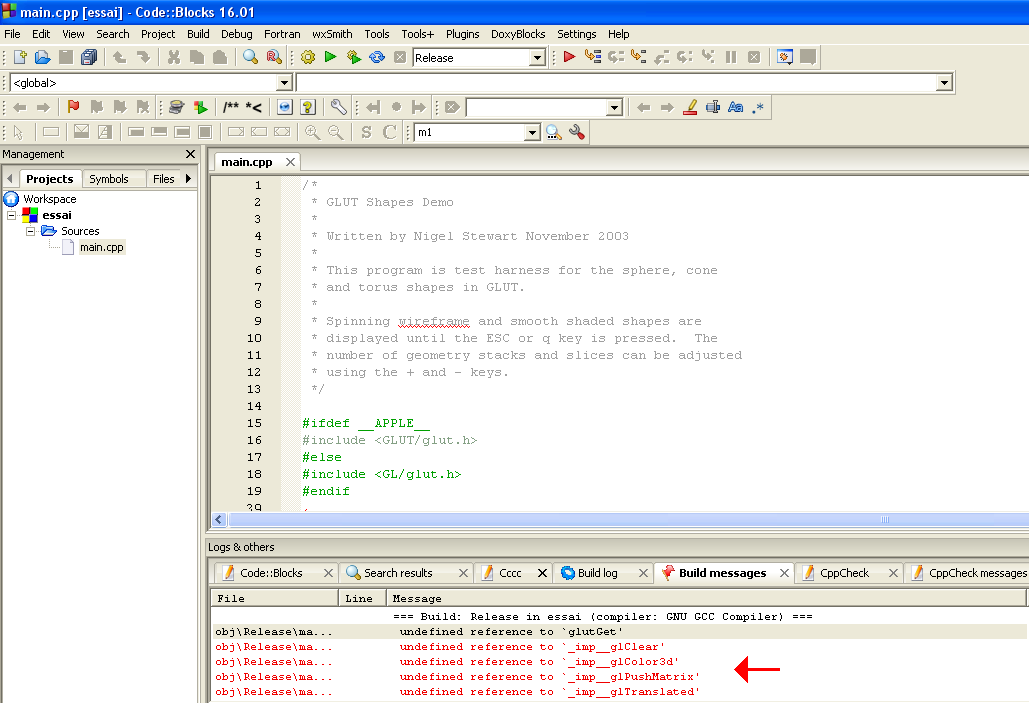Image resolution: width=1029 pixels, height=703 pixels.
Task: Close the main.cpp editor tab
Action: [x=290, y=162]
